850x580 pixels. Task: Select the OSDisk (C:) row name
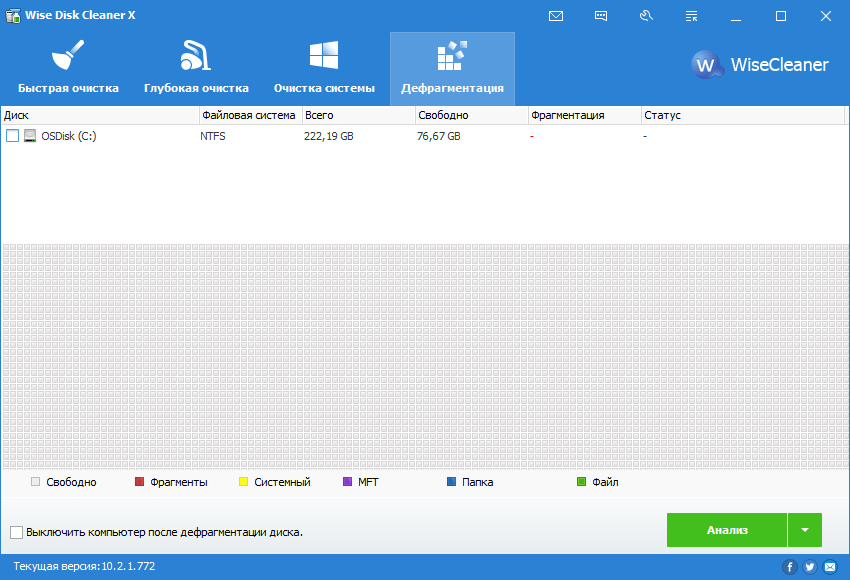point(69,136)
